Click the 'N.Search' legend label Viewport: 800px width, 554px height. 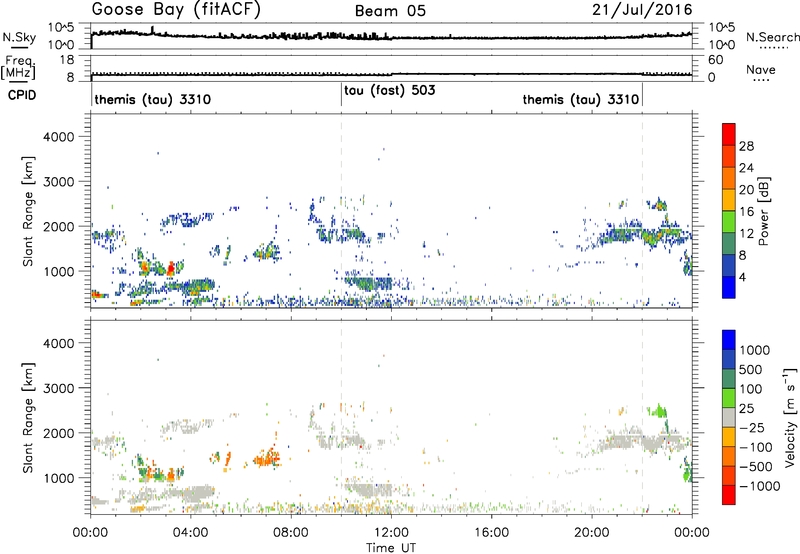point(772,37)
